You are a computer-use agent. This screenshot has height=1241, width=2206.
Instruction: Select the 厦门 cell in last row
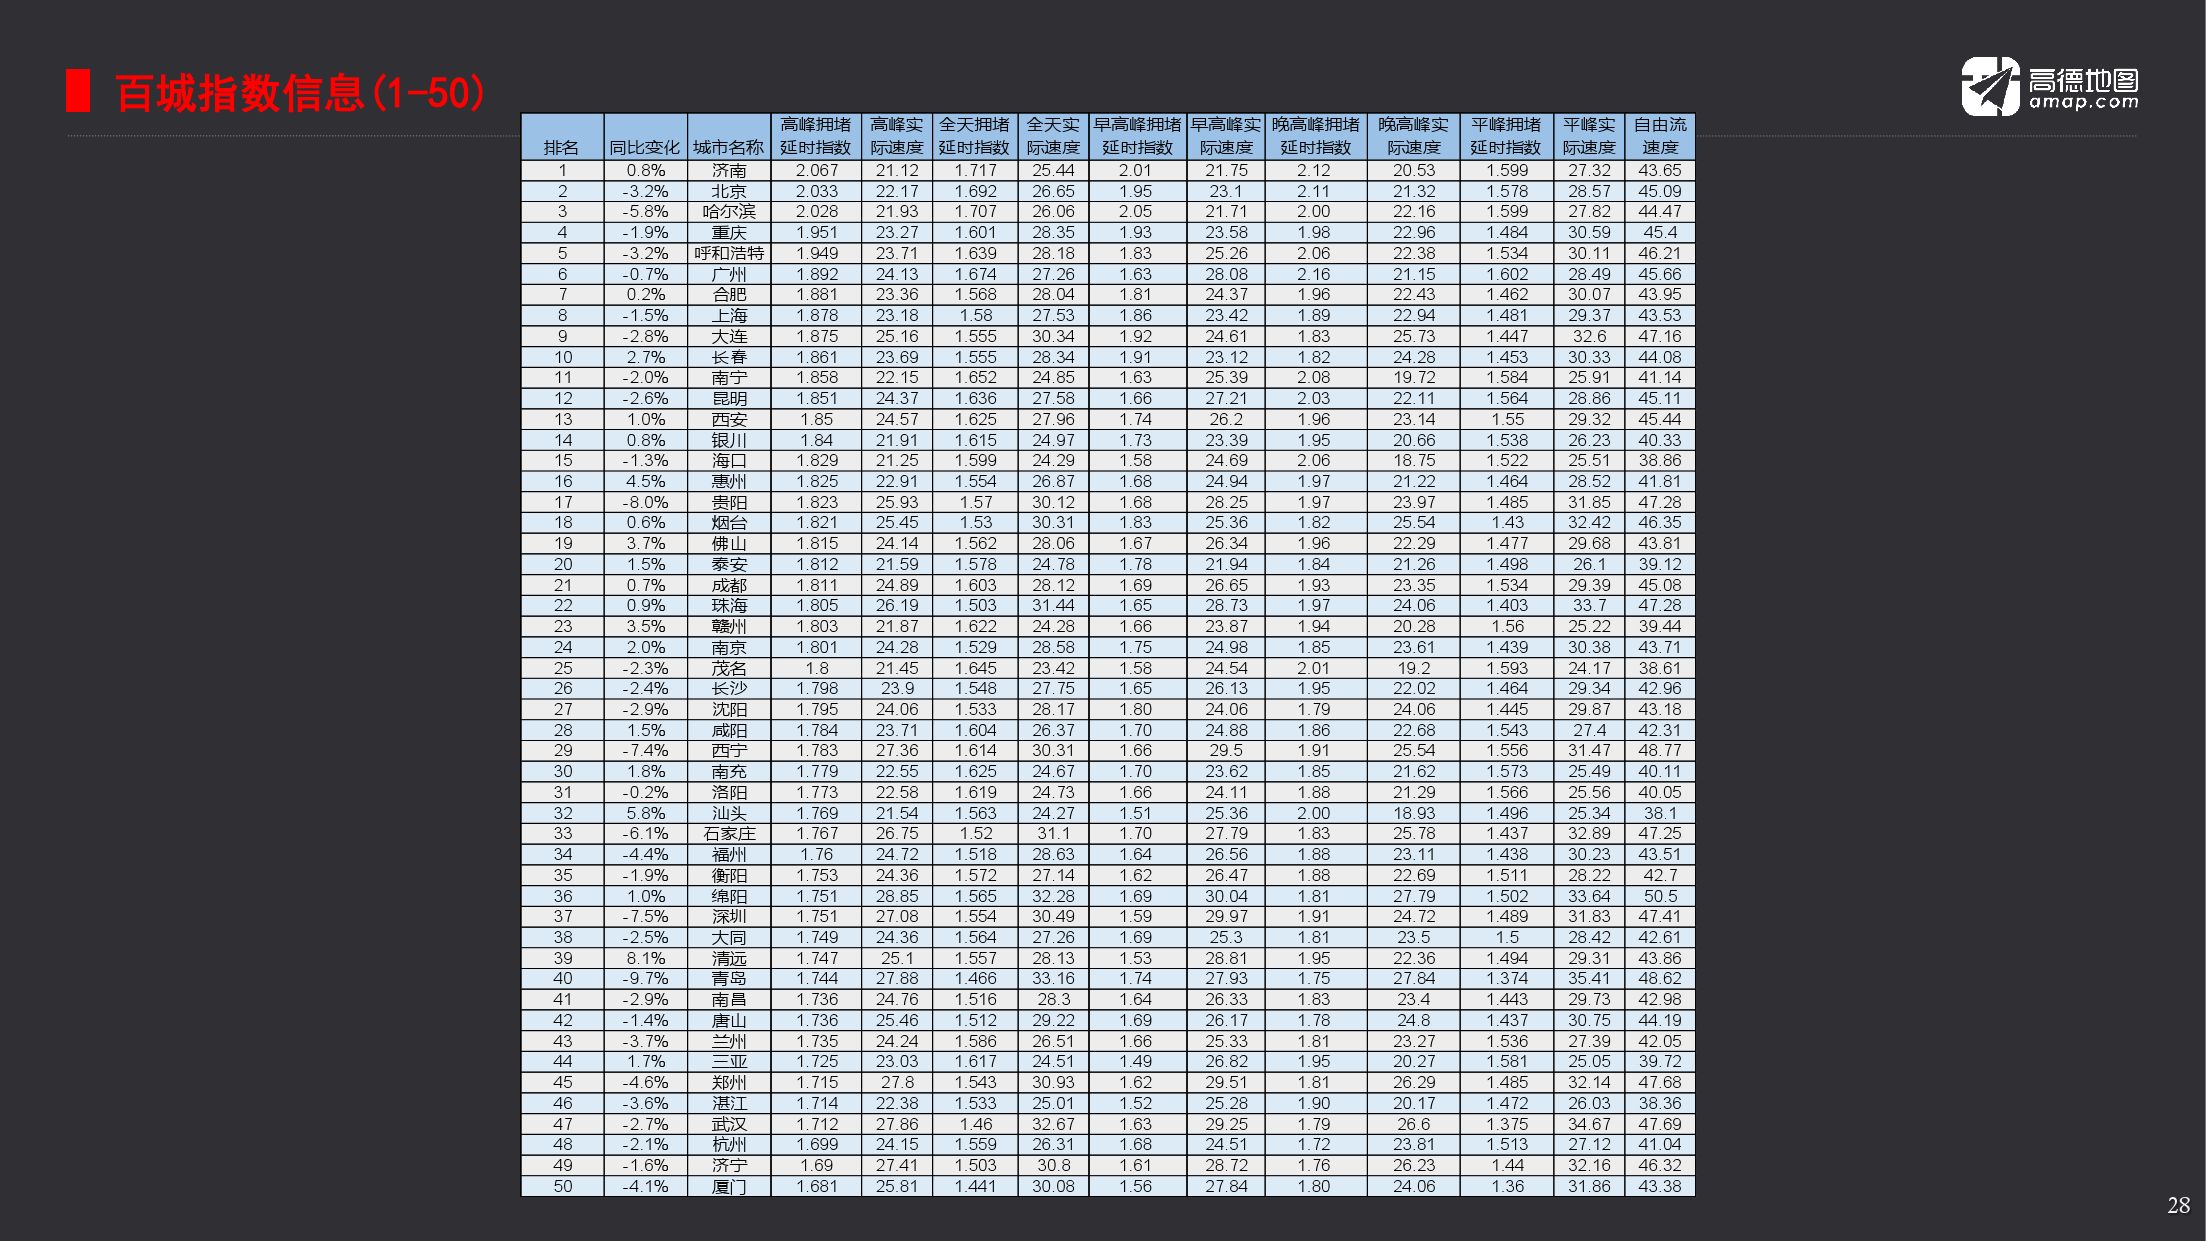pyautogui.click(x=729, y=1187)
